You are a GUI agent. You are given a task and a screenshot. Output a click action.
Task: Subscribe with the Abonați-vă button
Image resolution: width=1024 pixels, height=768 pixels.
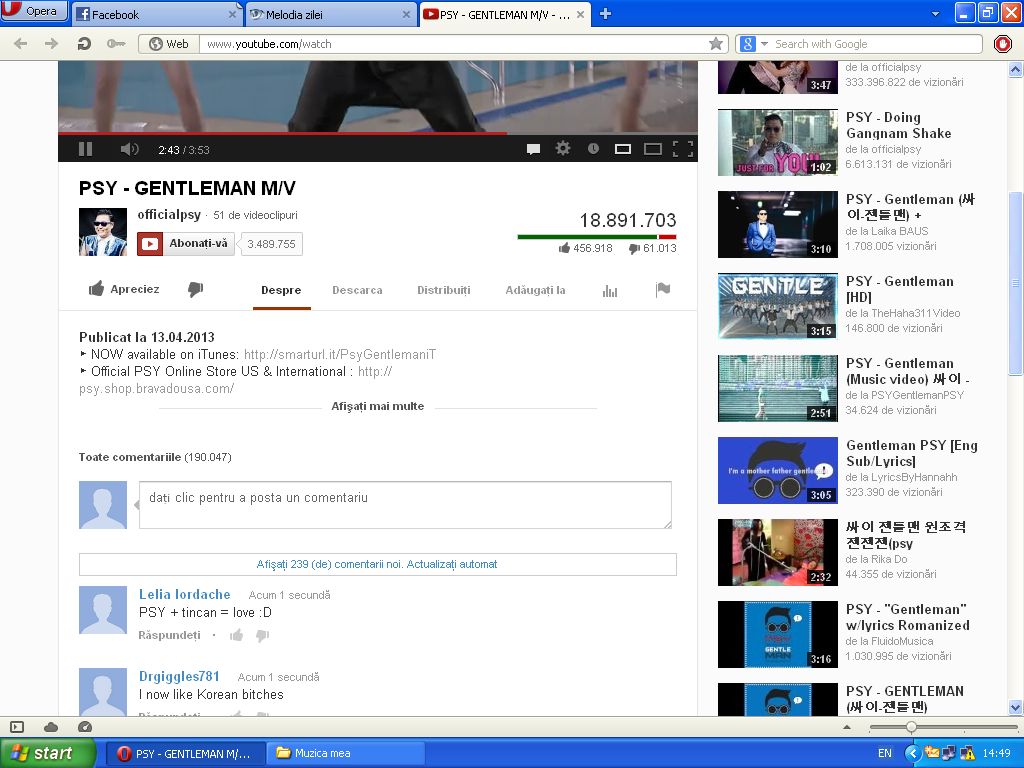tap(185, 244)
